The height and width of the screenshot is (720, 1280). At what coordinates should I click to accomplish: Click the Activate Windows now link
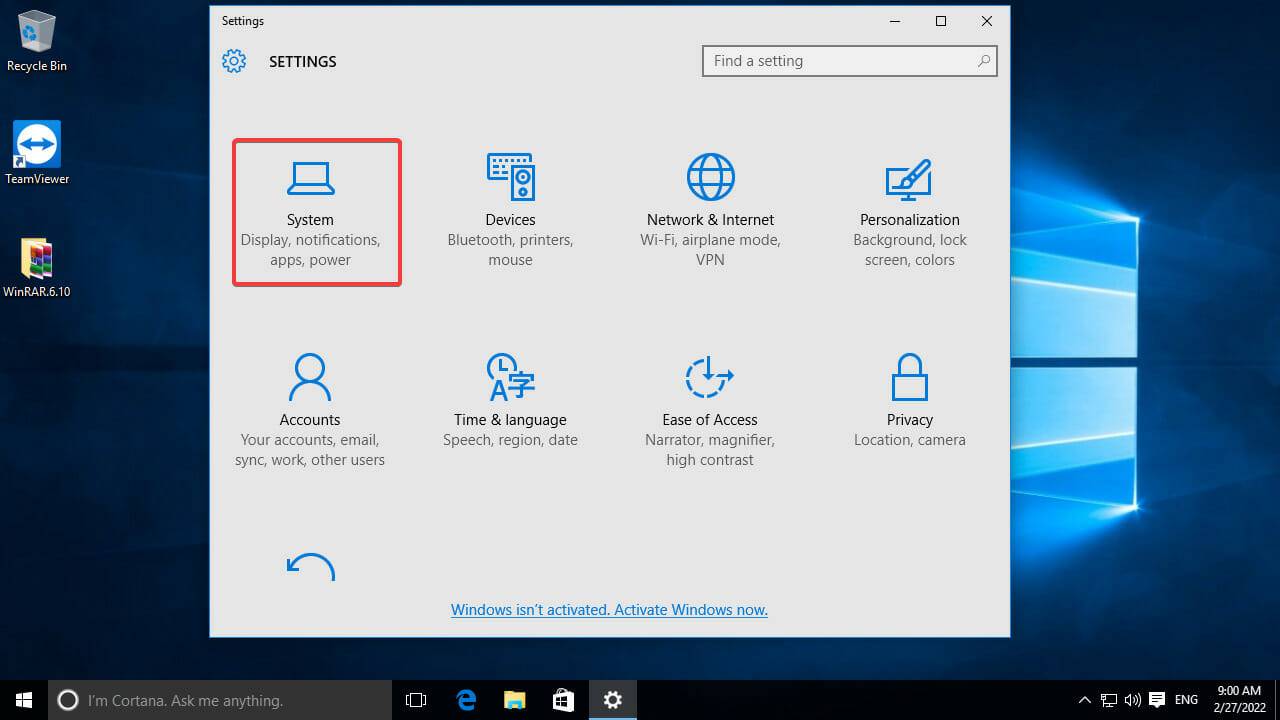point(609,609)
